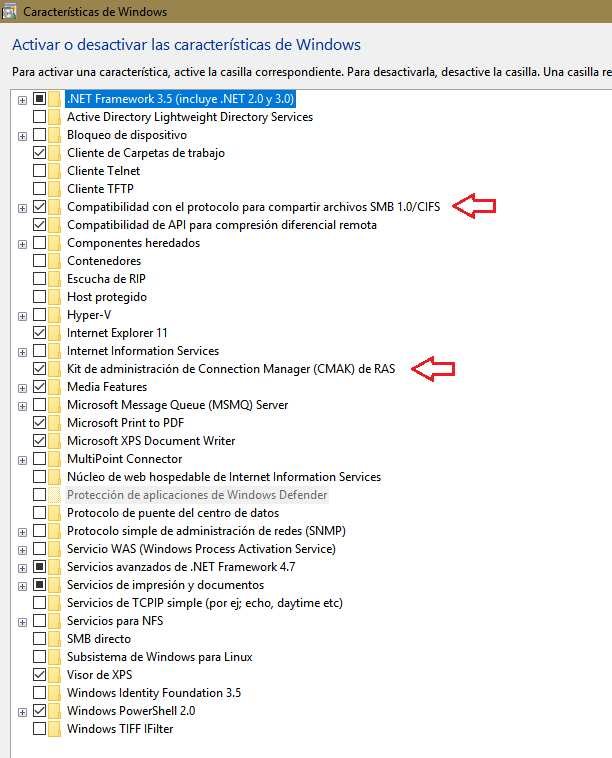Uncheck the CMAK de RAS checkbox
This screenshot has height=758, width=612.
40,369
